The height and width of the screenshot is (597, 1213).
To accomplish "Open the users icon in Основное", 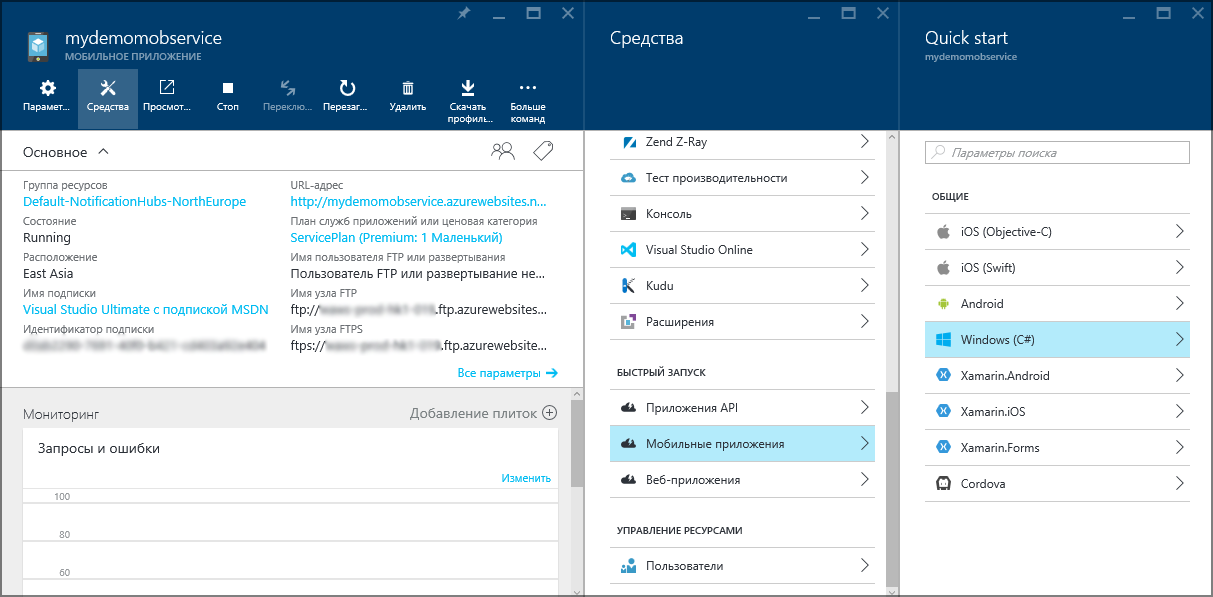I will (503, 151).
